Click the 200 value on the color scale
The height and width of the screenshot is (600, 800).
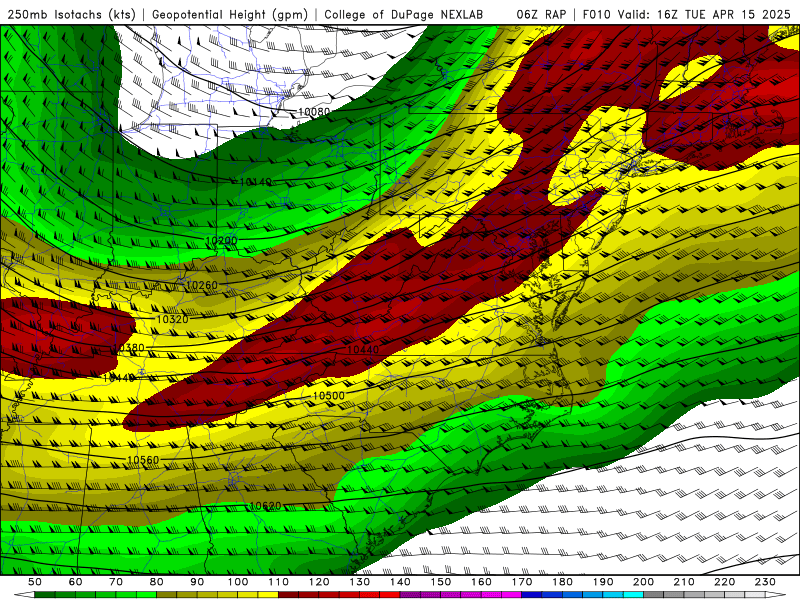click(643, 582)
